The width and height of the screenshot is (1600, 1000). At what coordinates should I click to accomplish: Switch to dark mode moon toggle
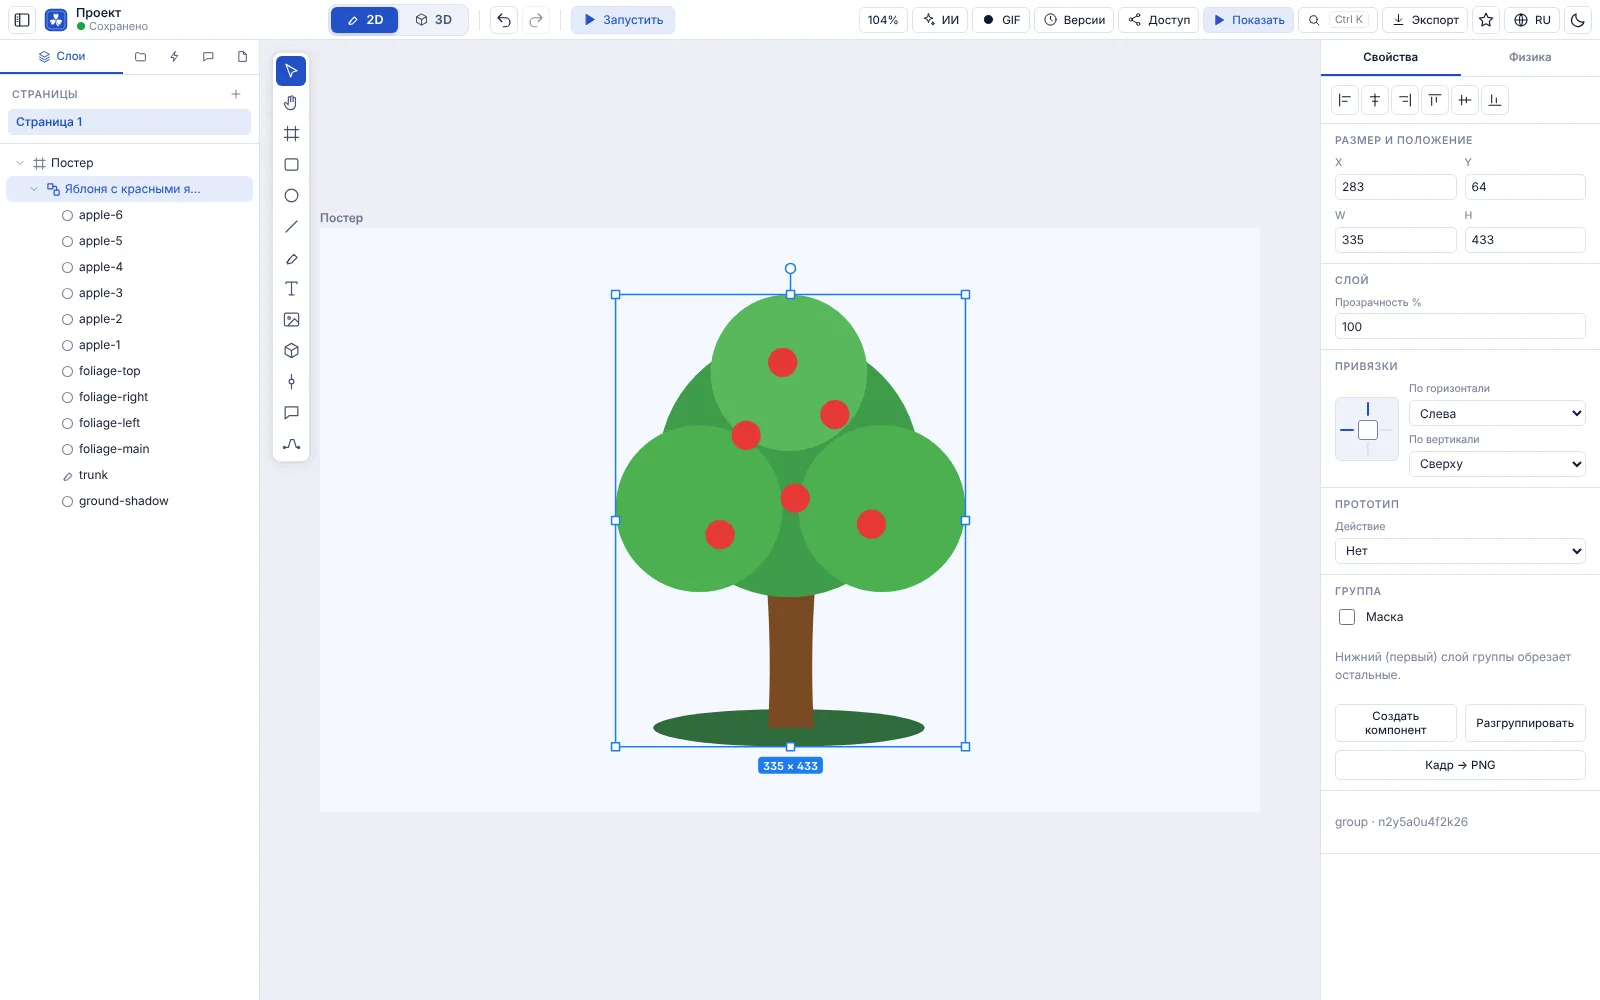click(x=1577, y=20)
